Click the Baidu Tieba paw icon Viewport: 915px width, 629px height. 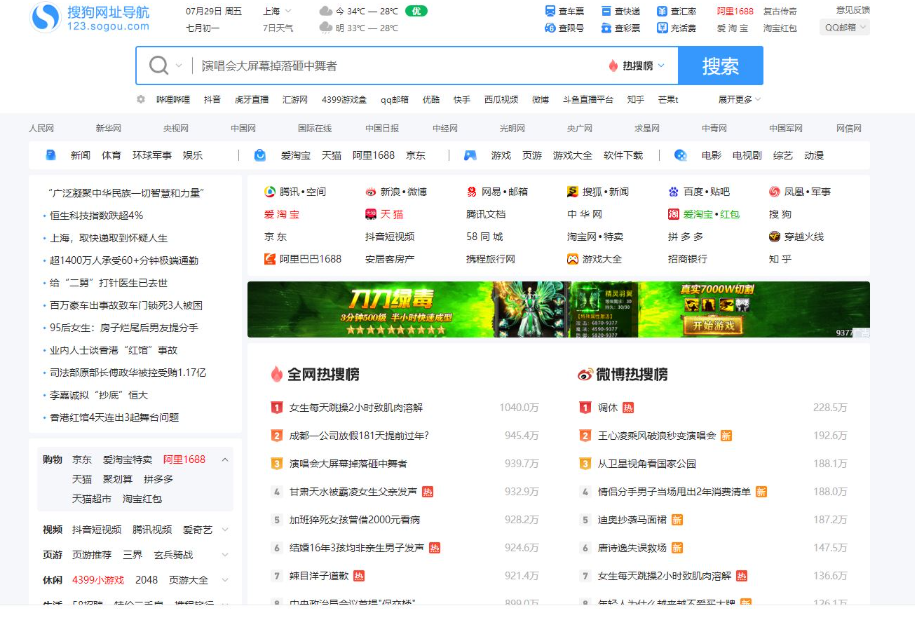point(674,192)
